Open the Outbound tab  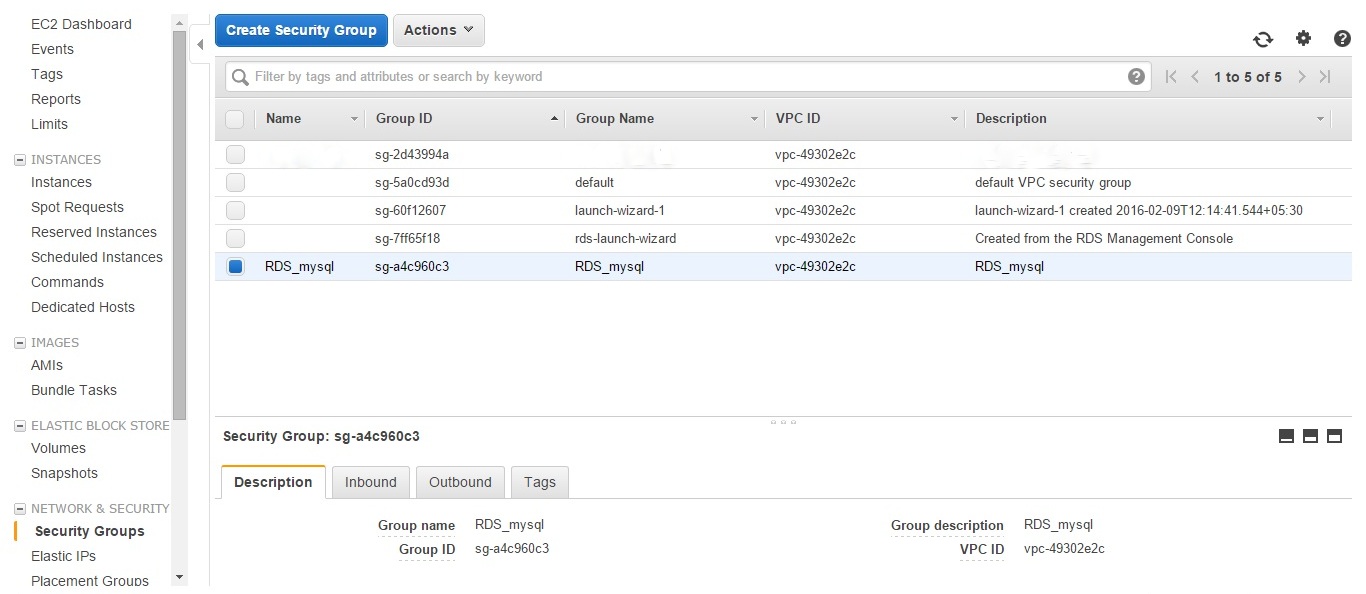coord(460,482)
